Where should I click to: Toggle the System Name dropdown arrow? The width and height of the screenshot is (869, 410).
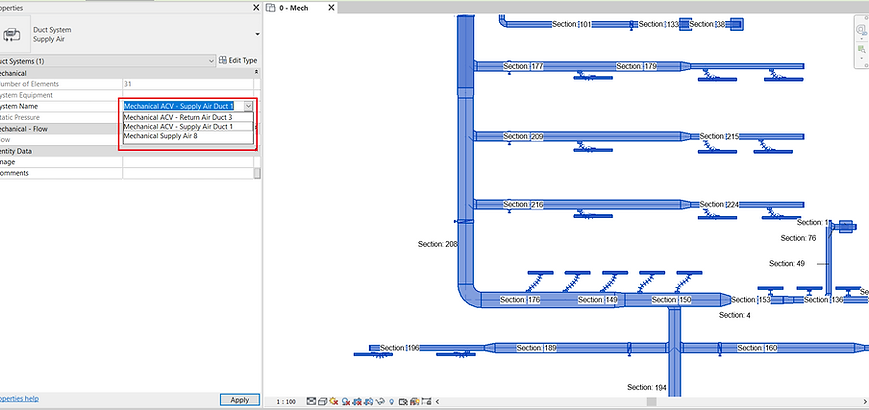(248, 106)
